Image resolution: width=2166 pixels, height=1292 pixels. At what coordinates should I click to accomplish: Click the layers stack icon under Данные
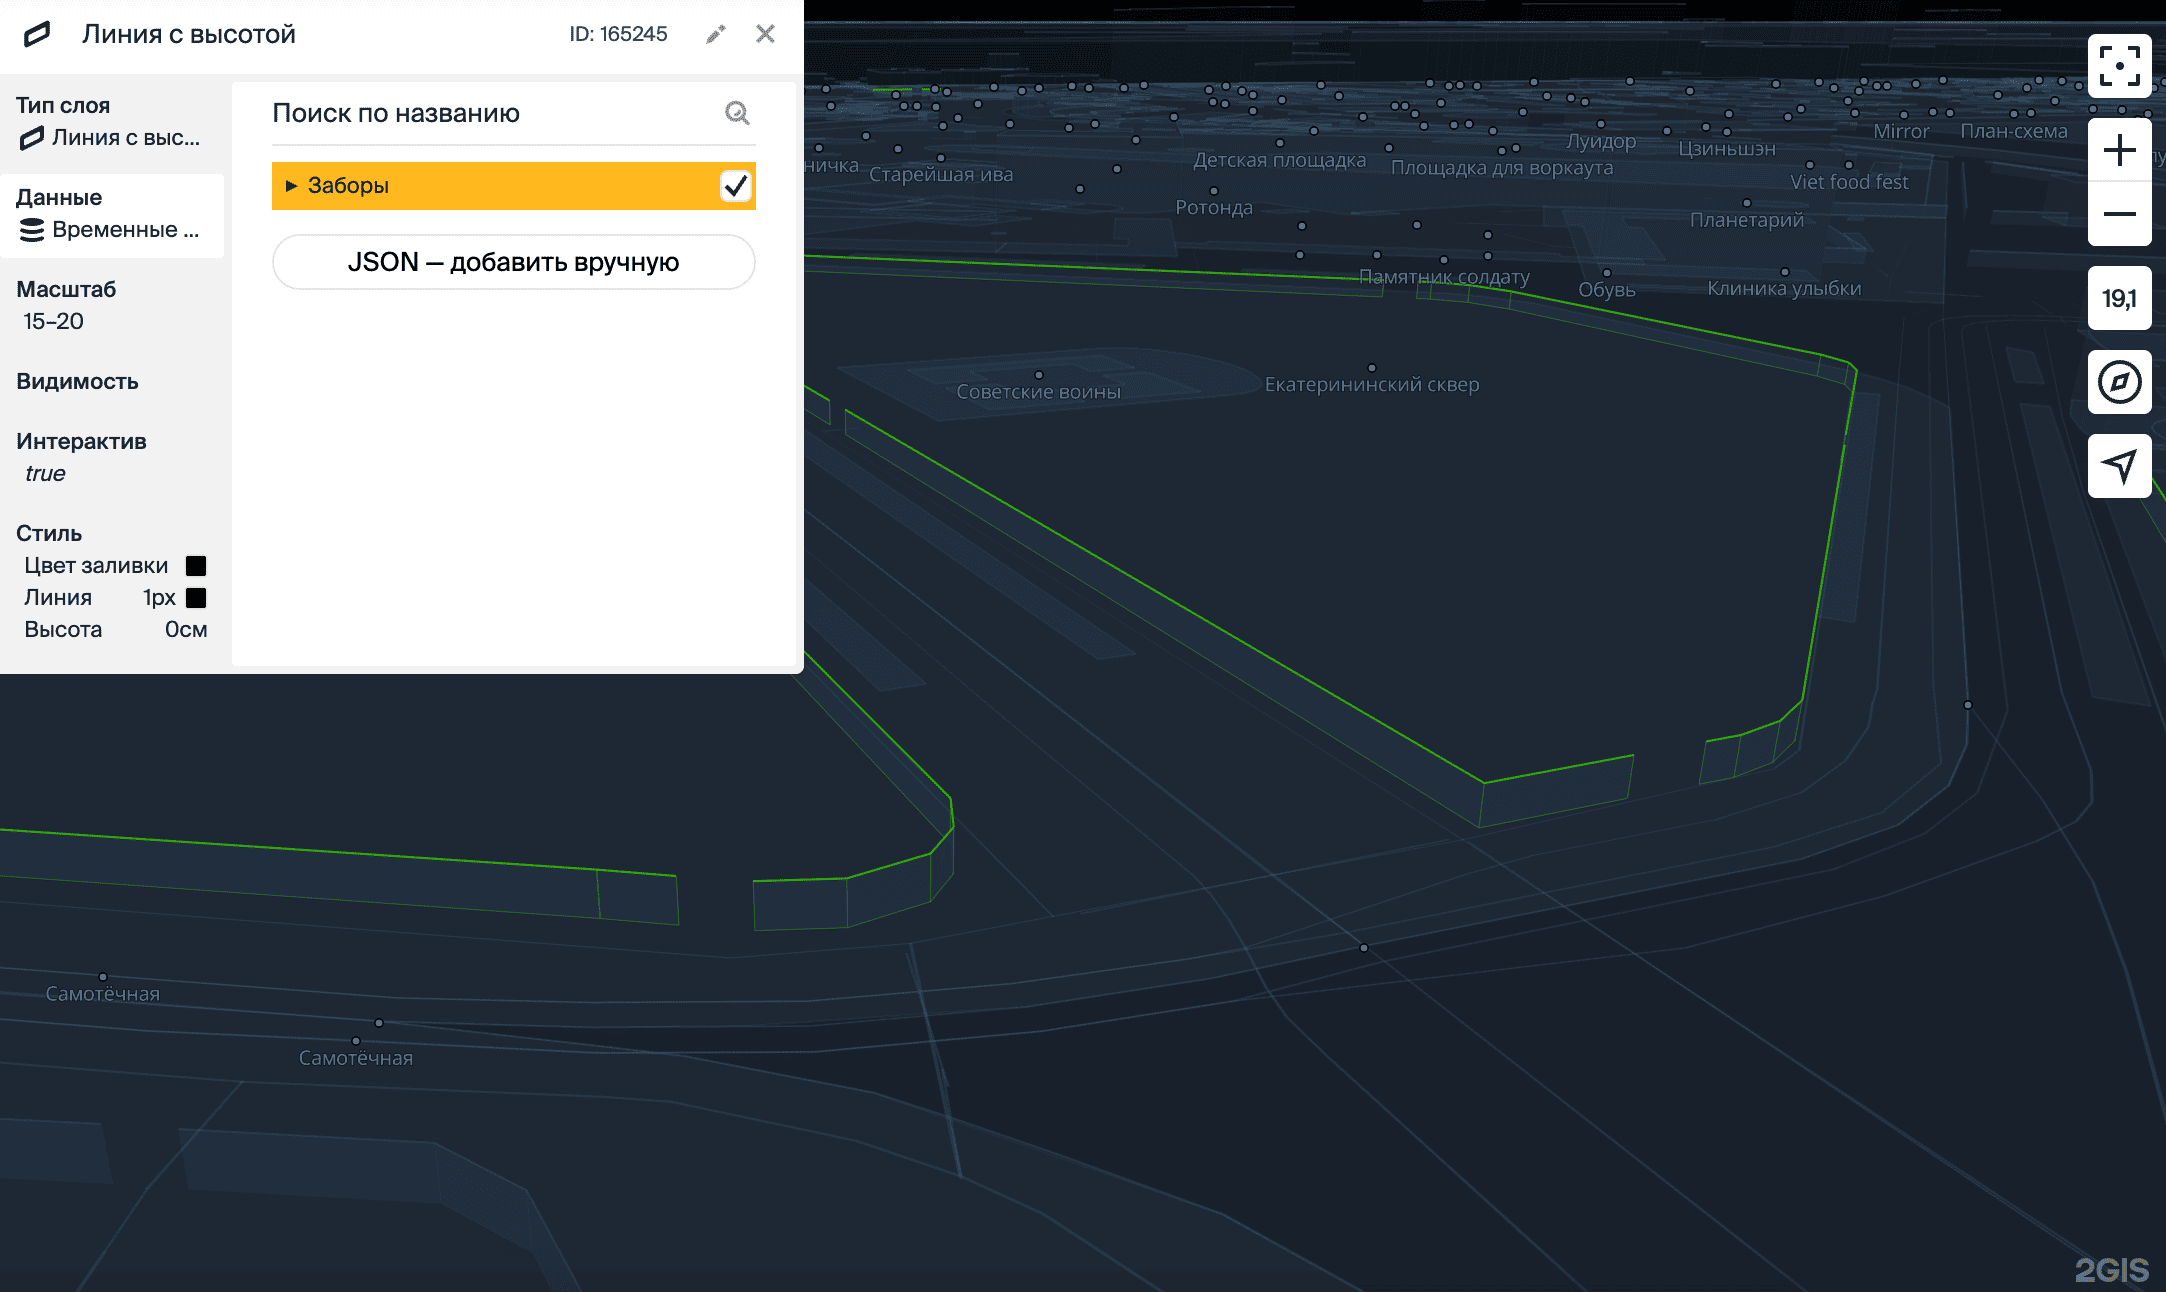click(x=32, y=230)
